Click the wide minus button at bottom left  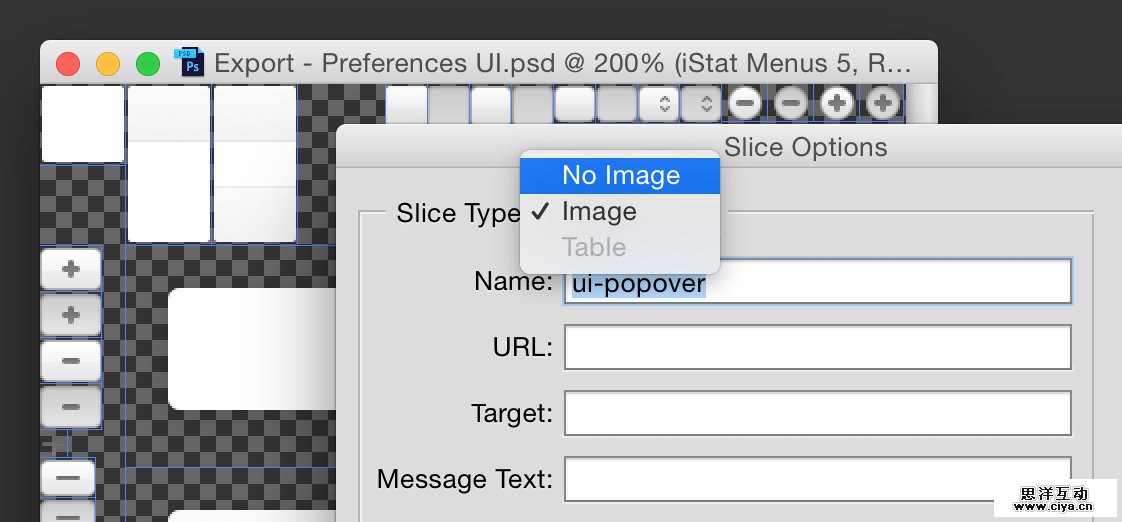click(x=68, y=478)
